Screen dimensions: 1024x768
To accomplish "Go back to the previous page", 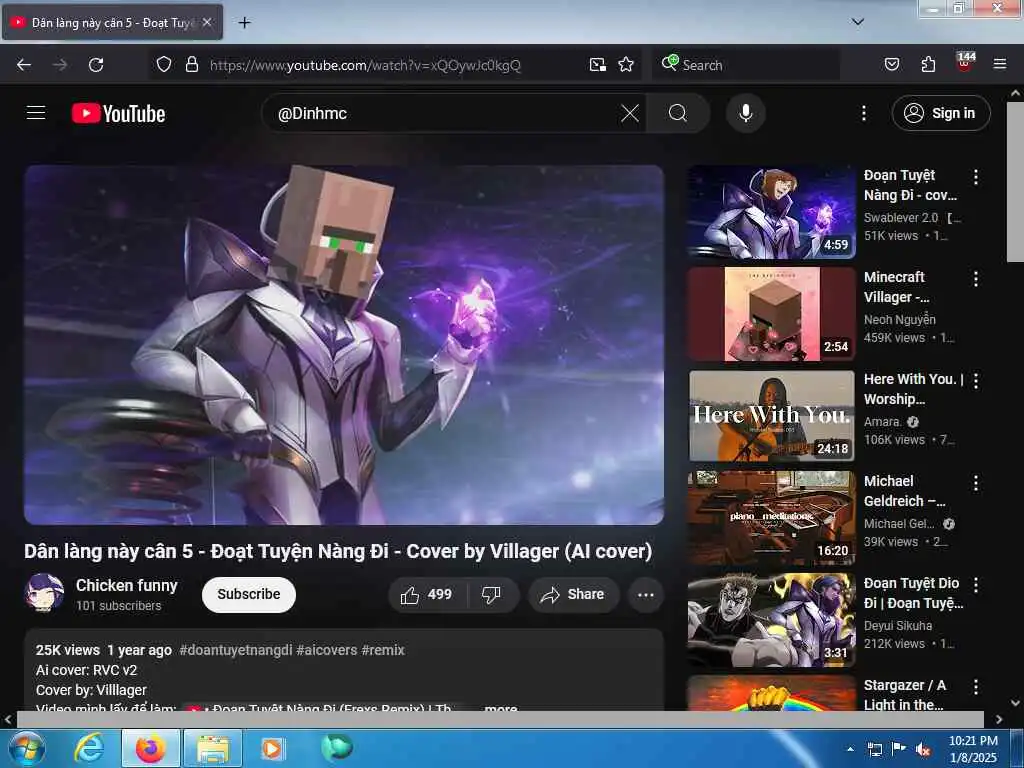I will click(x=24, y=65).
